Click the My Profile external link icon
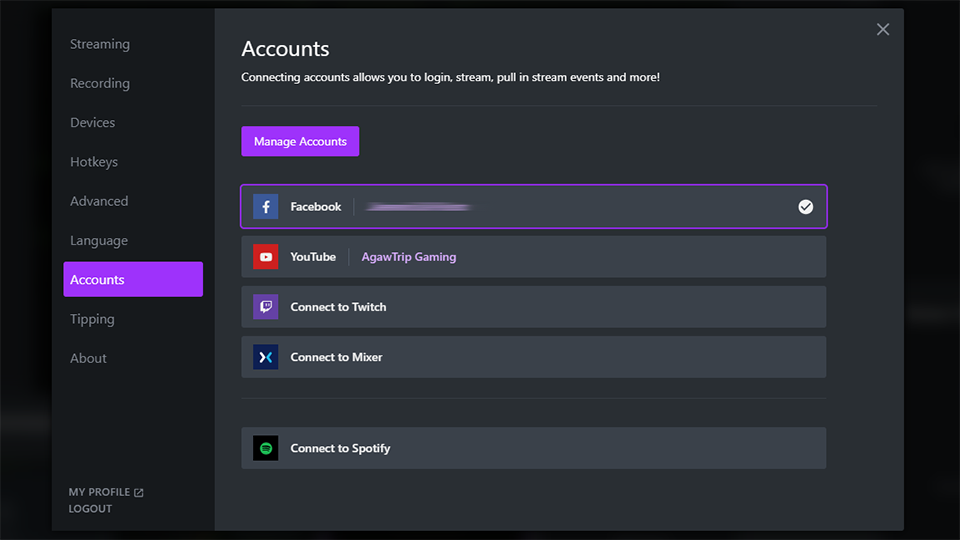The width and height of the screenshot is (960, 540). coord(139,492)
